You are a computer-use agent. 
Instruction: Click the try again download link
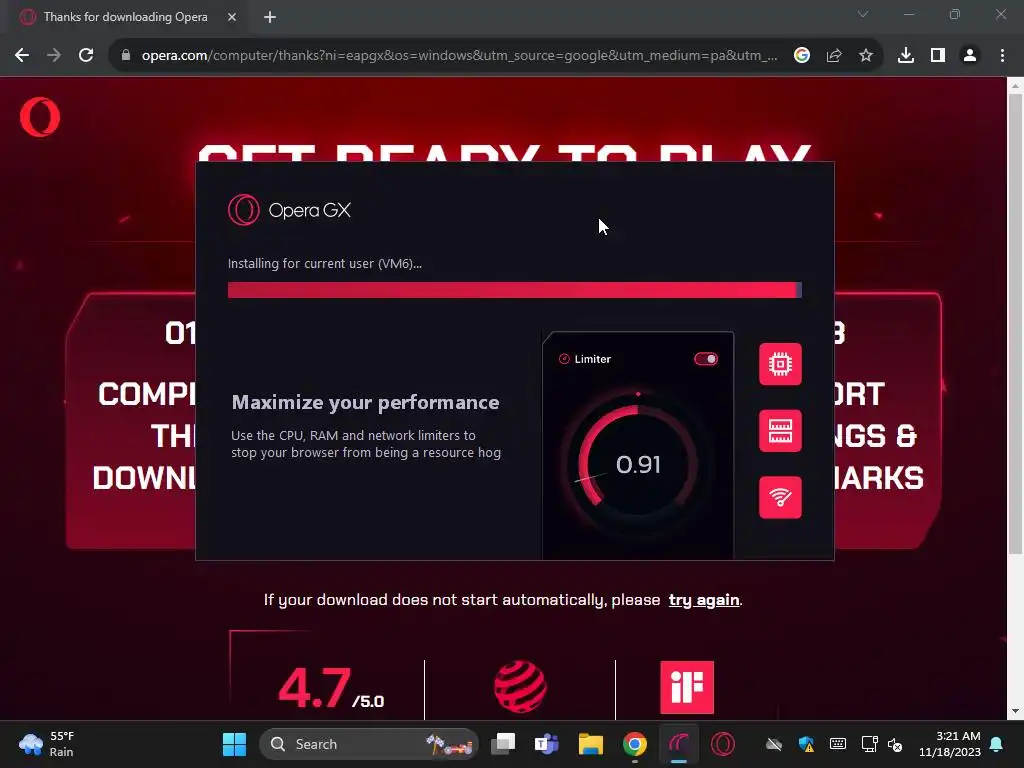(704, 600)
